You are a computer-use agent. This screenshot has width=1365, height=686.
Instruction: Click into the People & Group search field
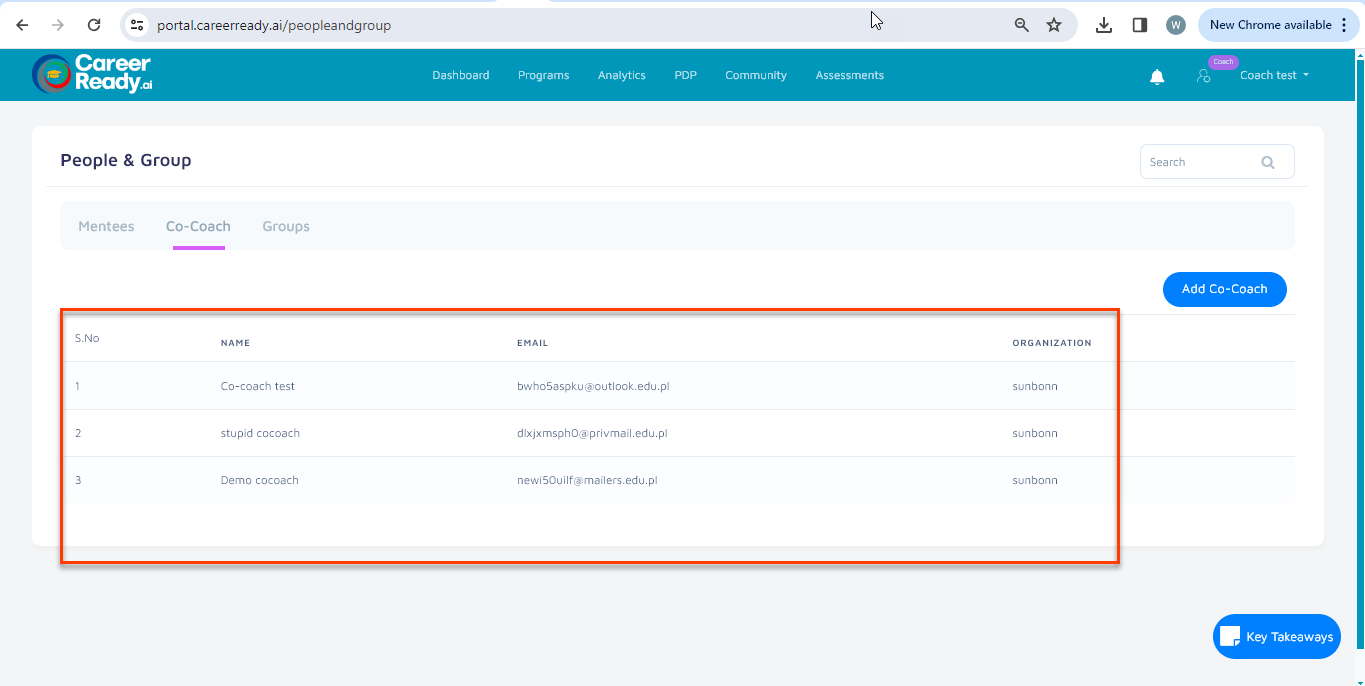[x=1200, y=162]
